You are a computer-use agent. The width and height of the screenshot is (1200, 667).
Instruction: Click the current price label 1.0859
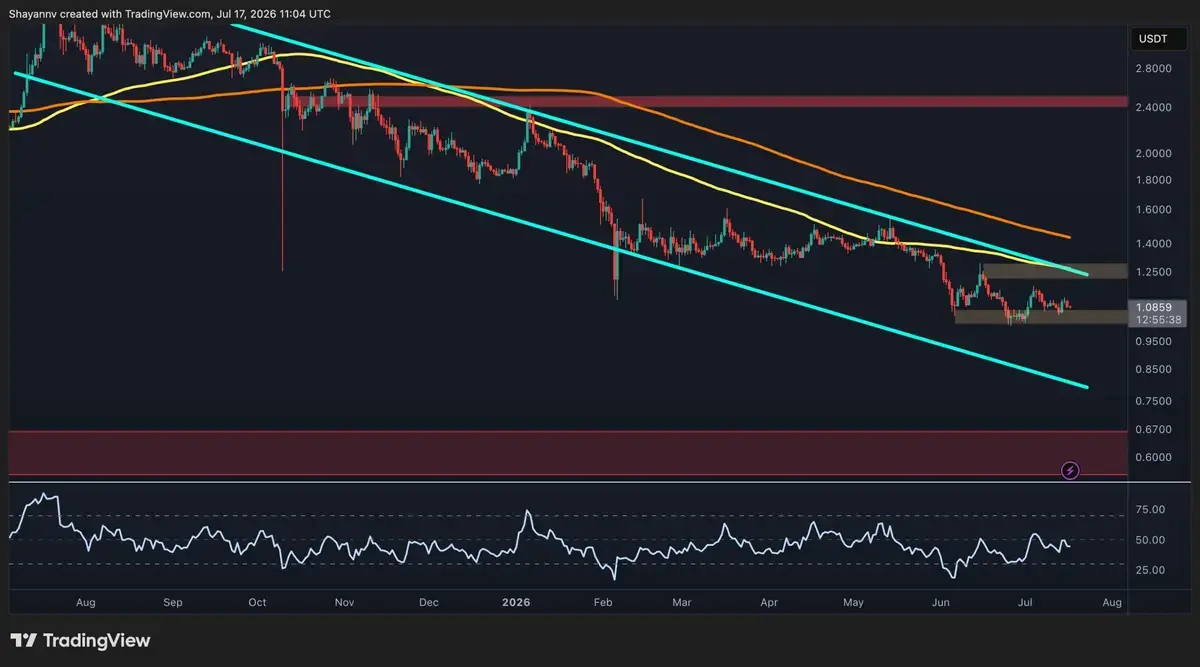1154,307
